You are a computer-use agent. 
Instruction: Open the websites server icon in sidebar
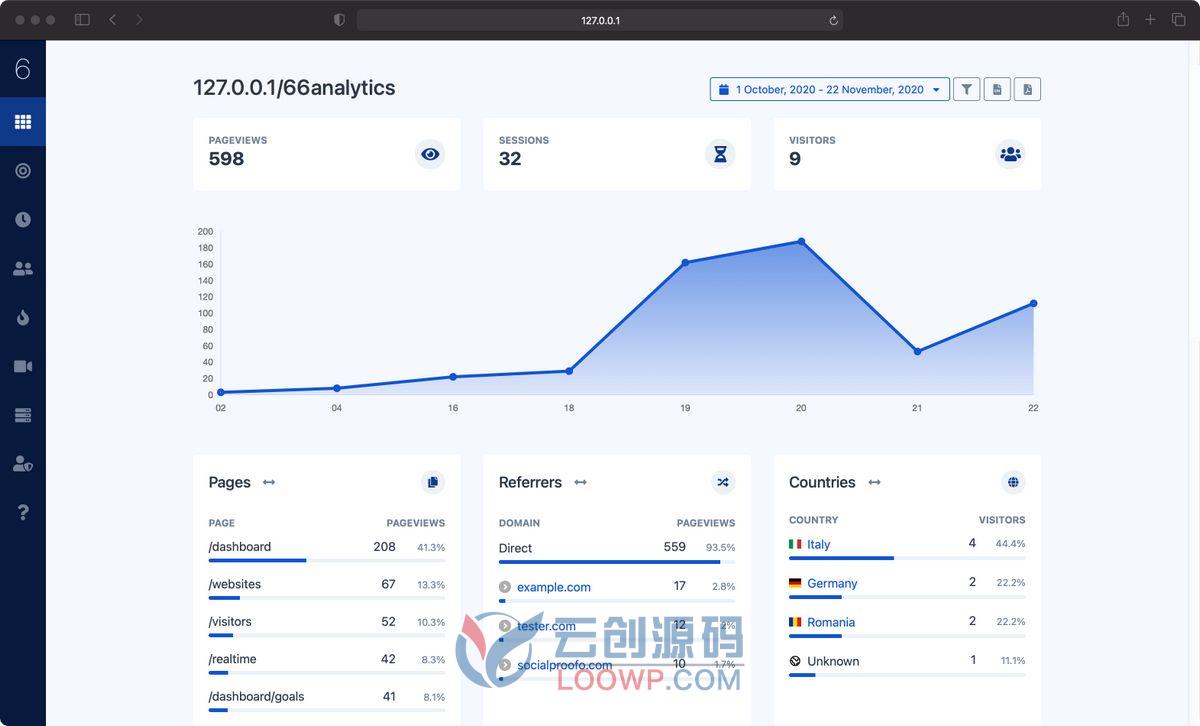tap(23, 415)
